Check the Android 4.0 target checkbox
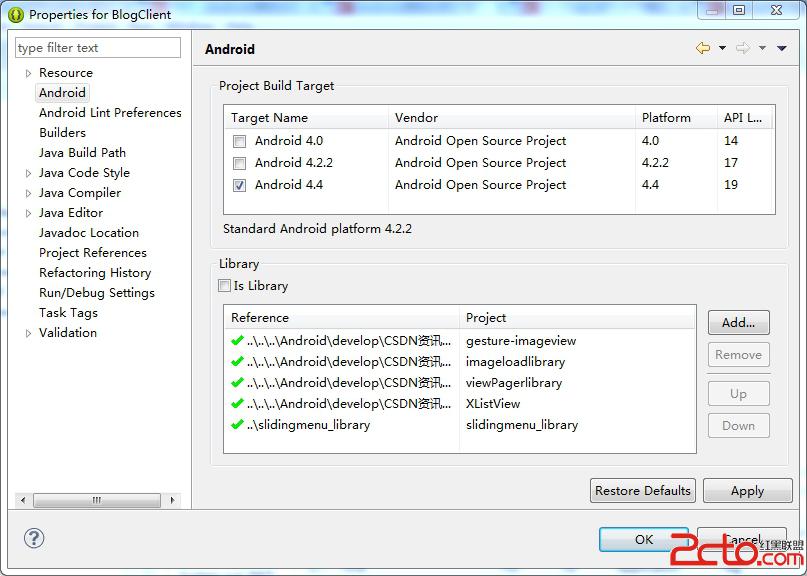Image resolution: width=807 pixels, height=576 pixels. click(x=239, y=141)
